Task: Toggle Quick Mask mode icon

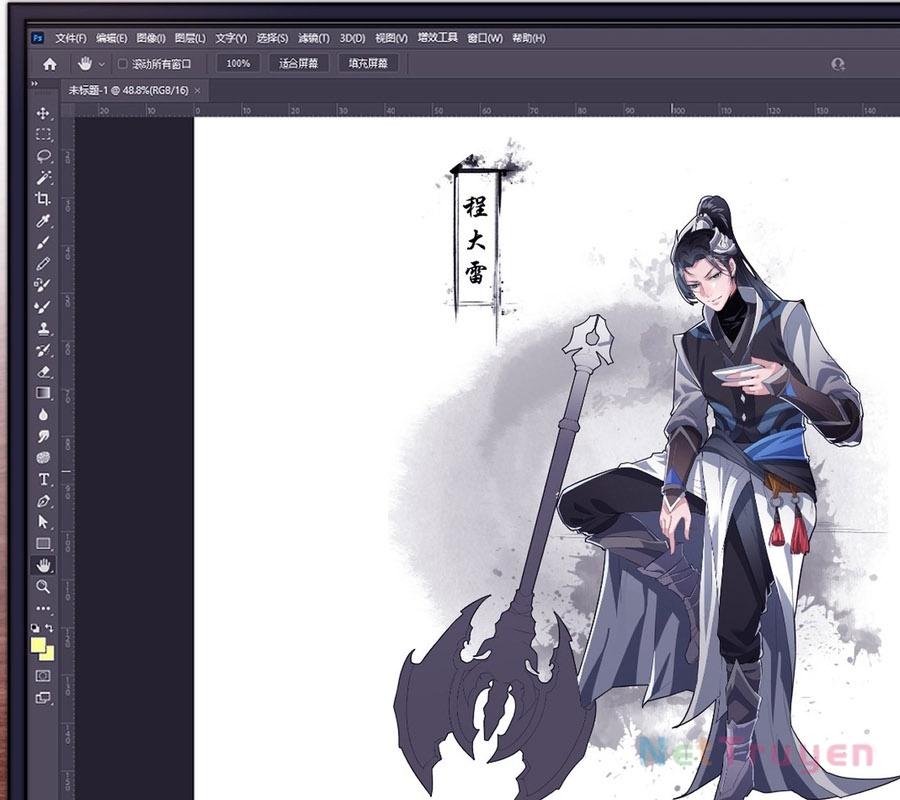Action: coord(43,676)
